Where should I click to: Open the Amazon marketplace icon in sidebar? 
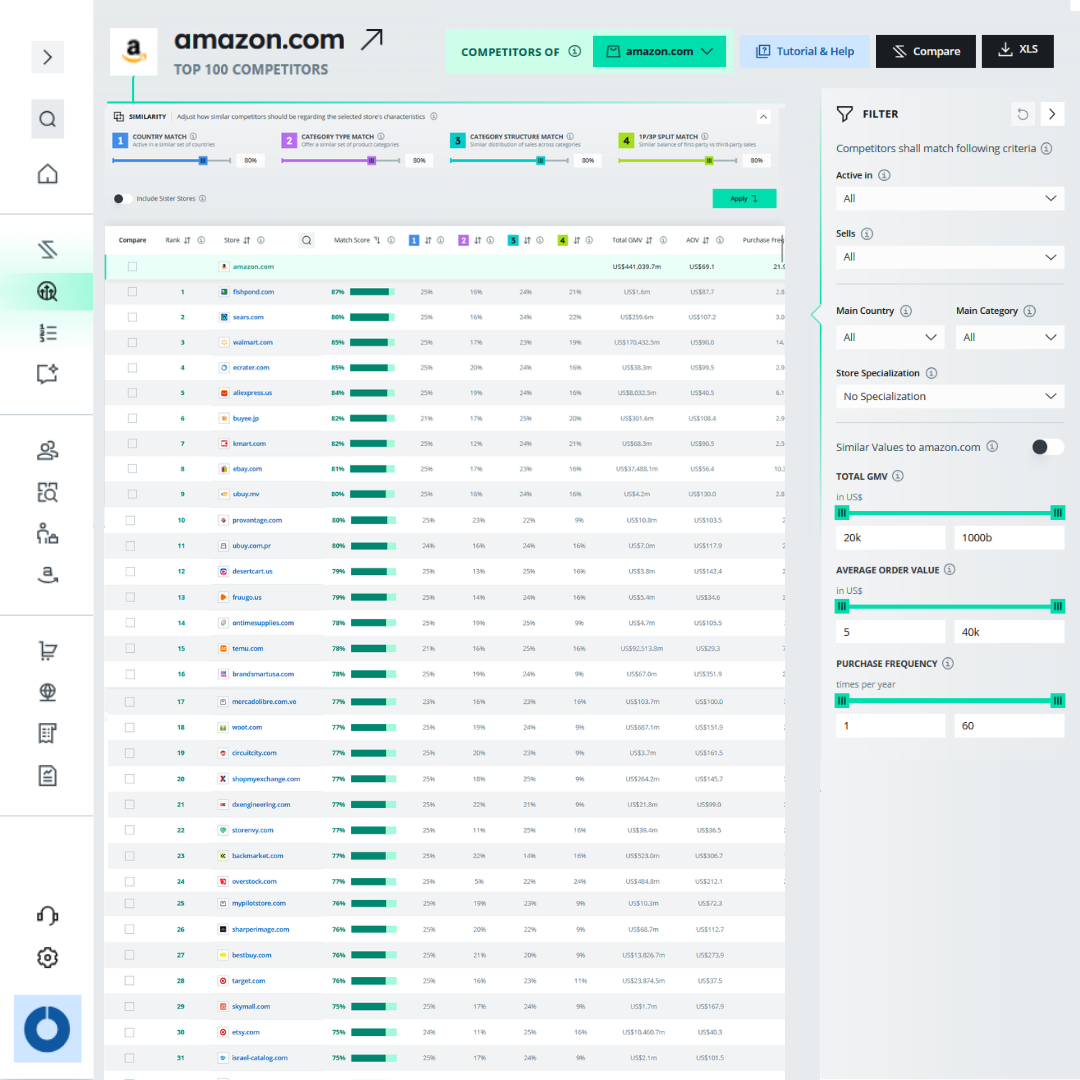tap(48, 574)
